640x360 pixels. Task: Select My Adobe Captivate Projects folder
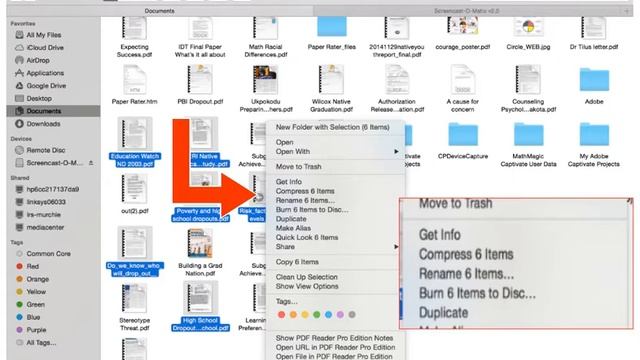tap(594, 135)
